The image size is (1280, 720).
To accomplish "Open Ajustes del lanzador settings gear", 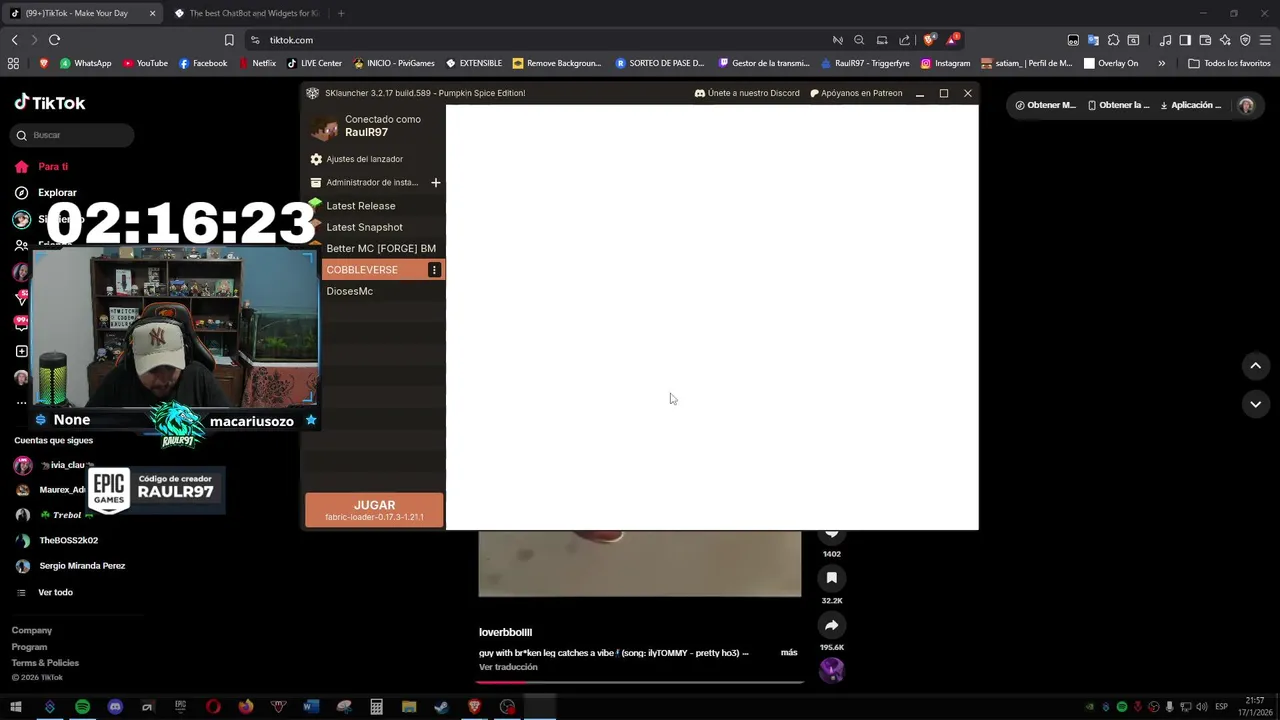I will pyautogui.click(x=316, y=159).
